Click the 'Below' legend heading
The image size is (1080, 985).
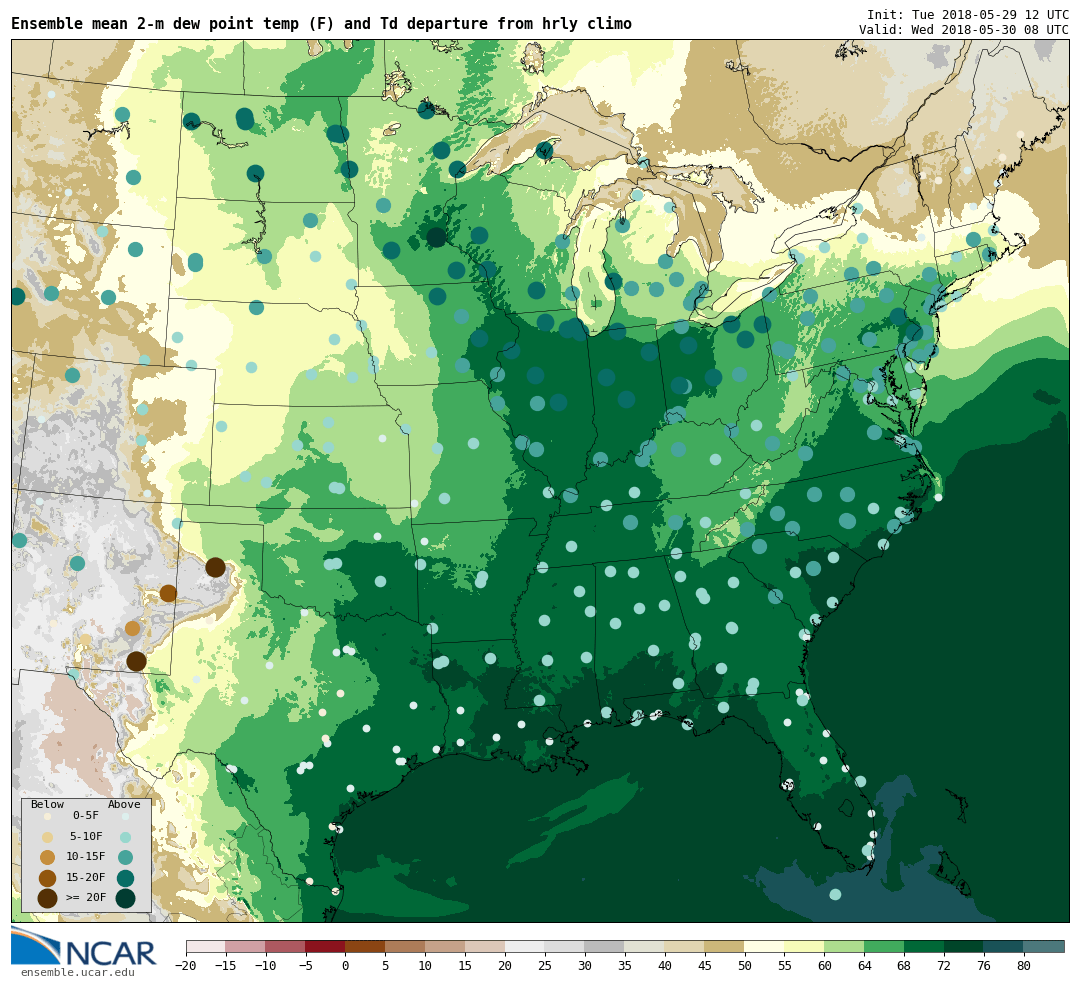(47, 805)
